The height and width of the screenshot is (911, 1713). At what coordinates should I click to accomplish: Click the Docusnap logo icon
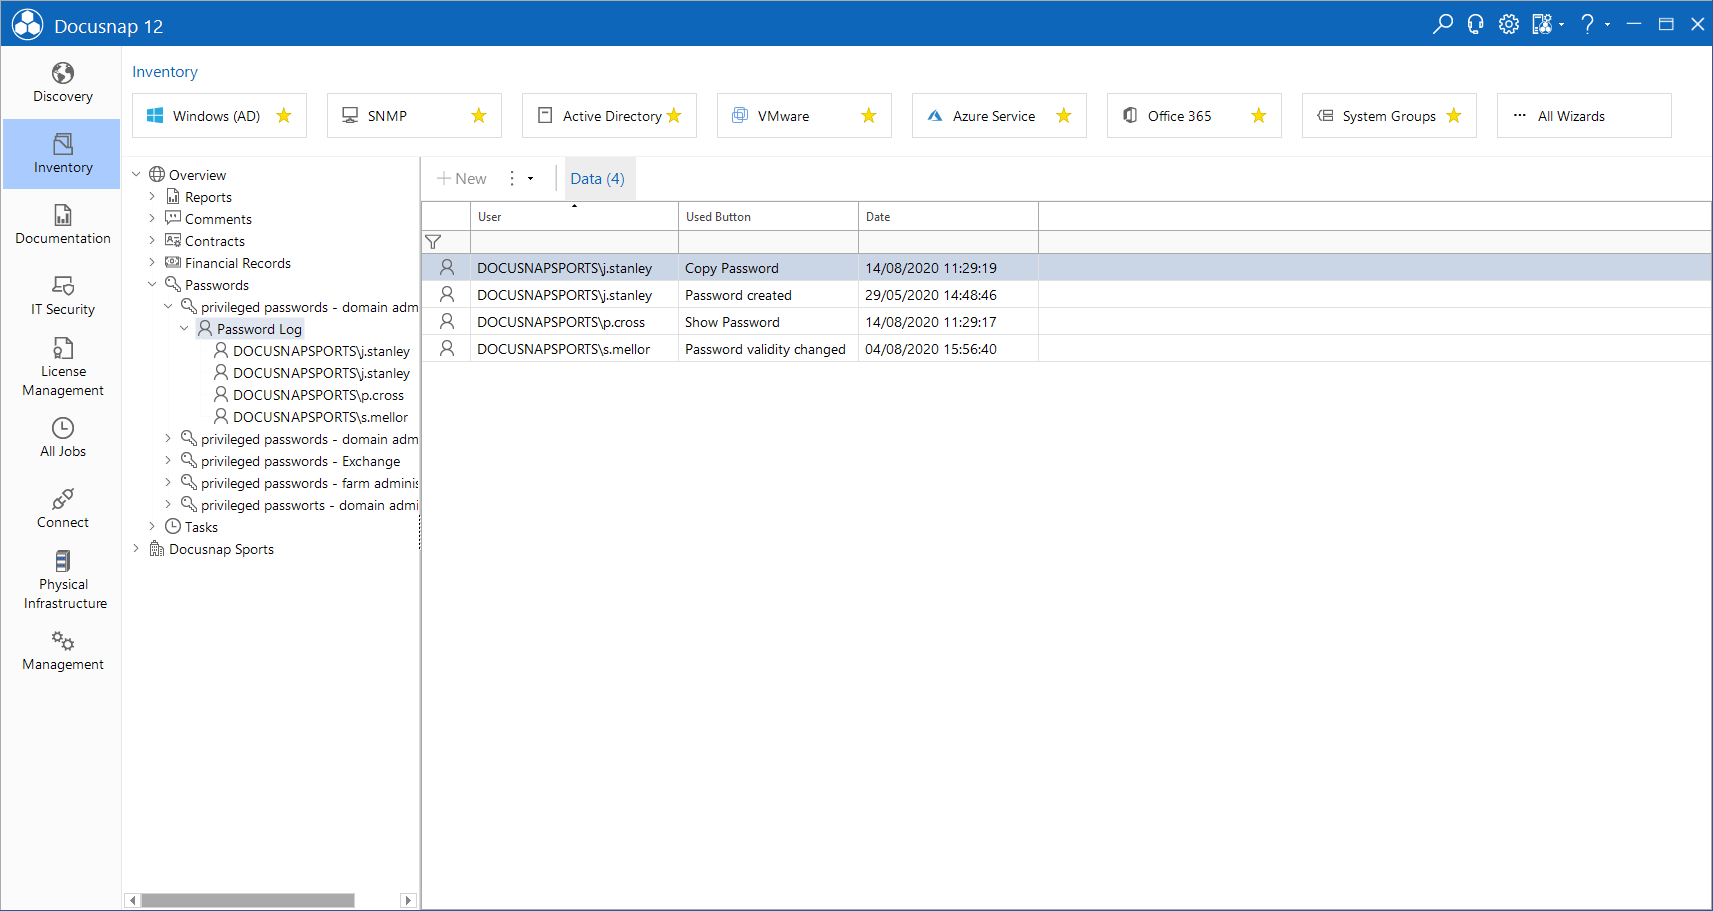point(27,25)
